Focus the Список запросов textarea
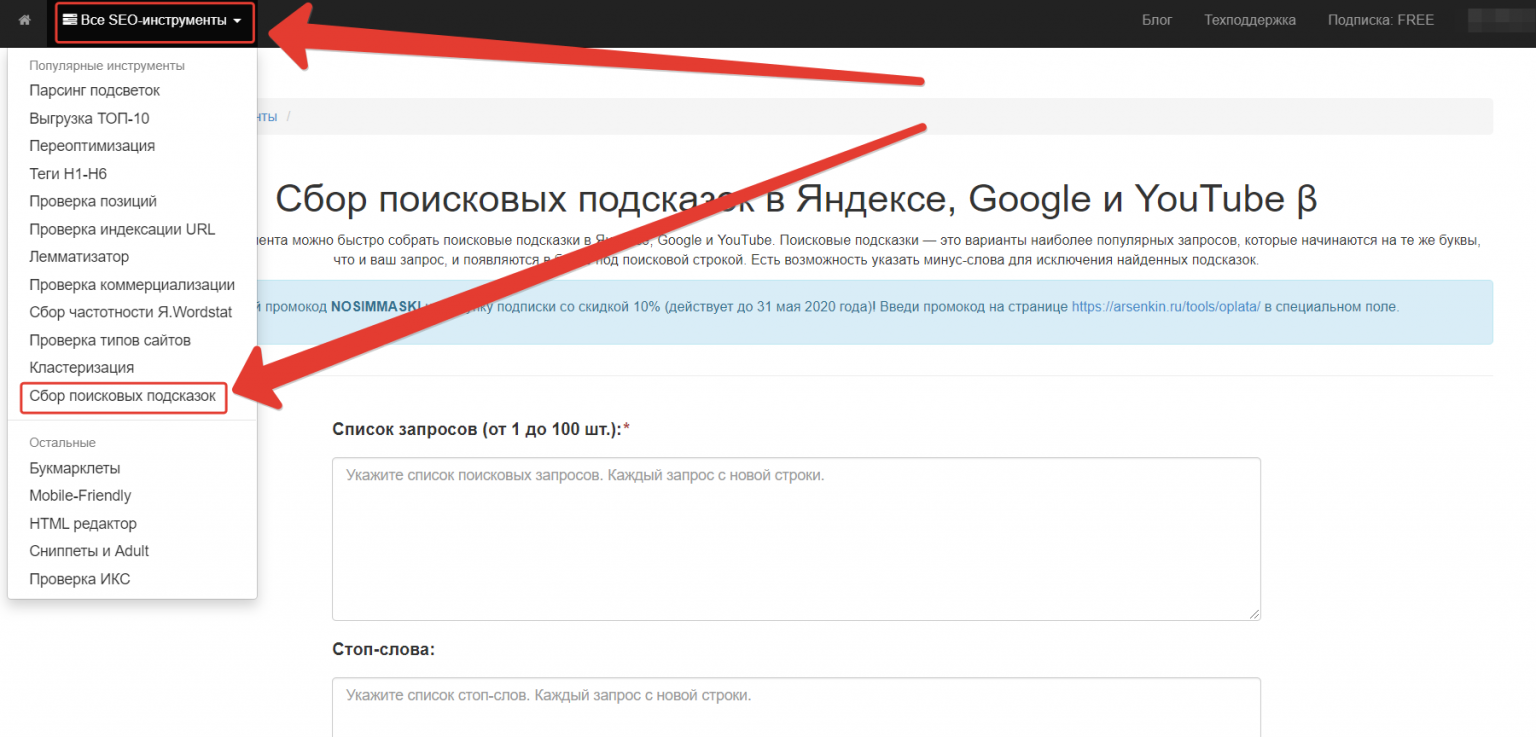This screenshot has width=1536, height=737. 796,539
